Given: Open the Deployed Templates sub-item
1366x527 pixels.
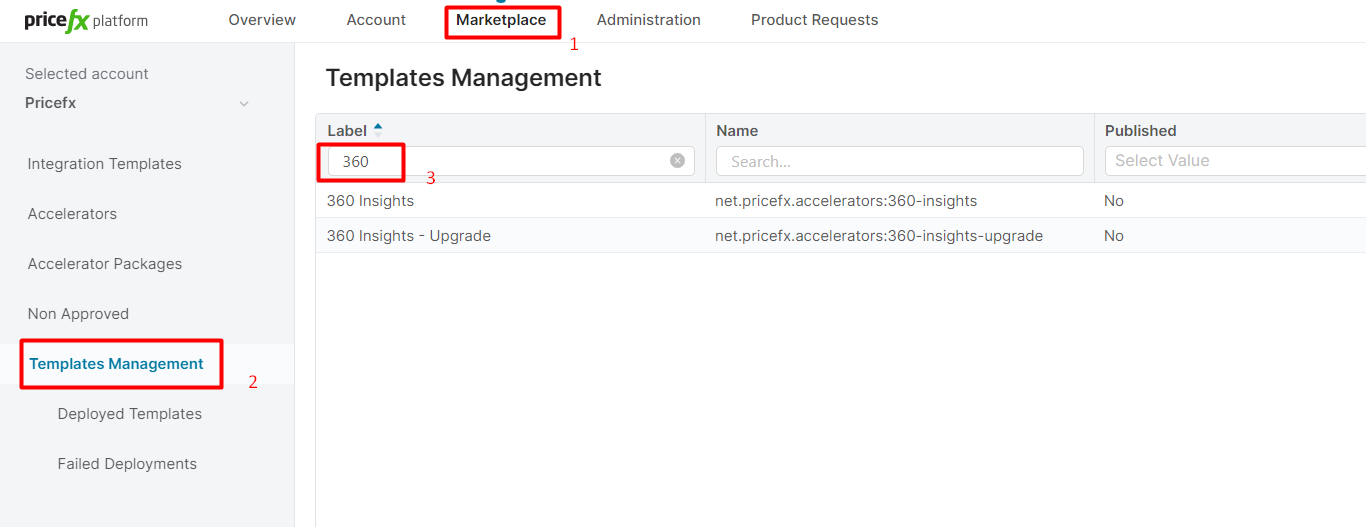Looking at the screenshot, I should click(x=130, y=414).
